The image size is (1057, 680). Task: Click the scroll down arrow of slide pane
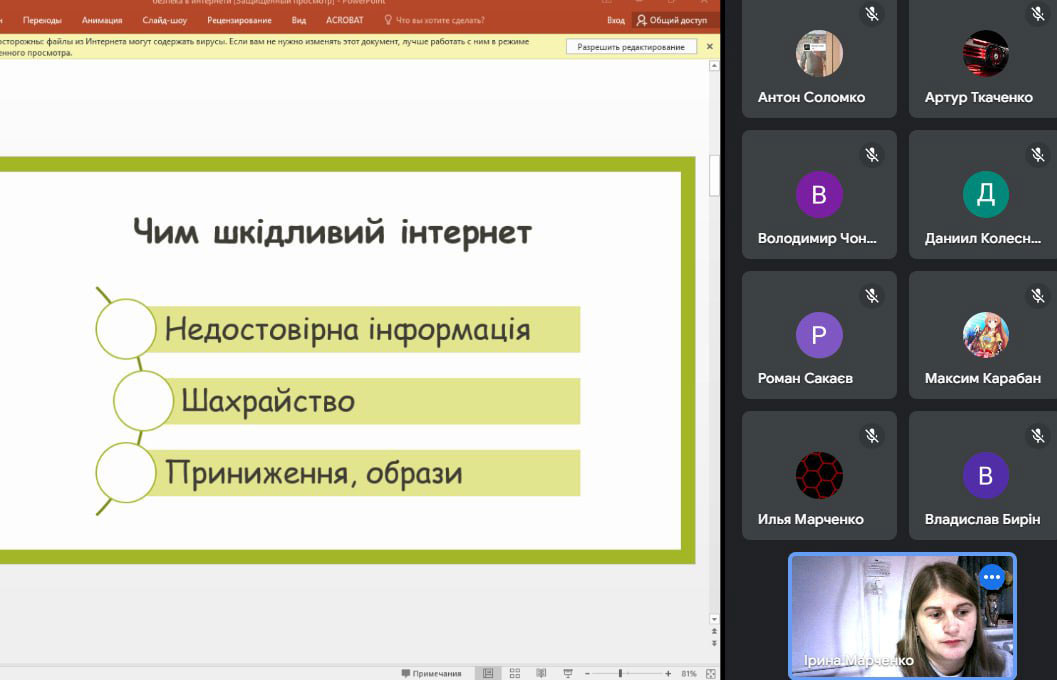click(714, 619)
